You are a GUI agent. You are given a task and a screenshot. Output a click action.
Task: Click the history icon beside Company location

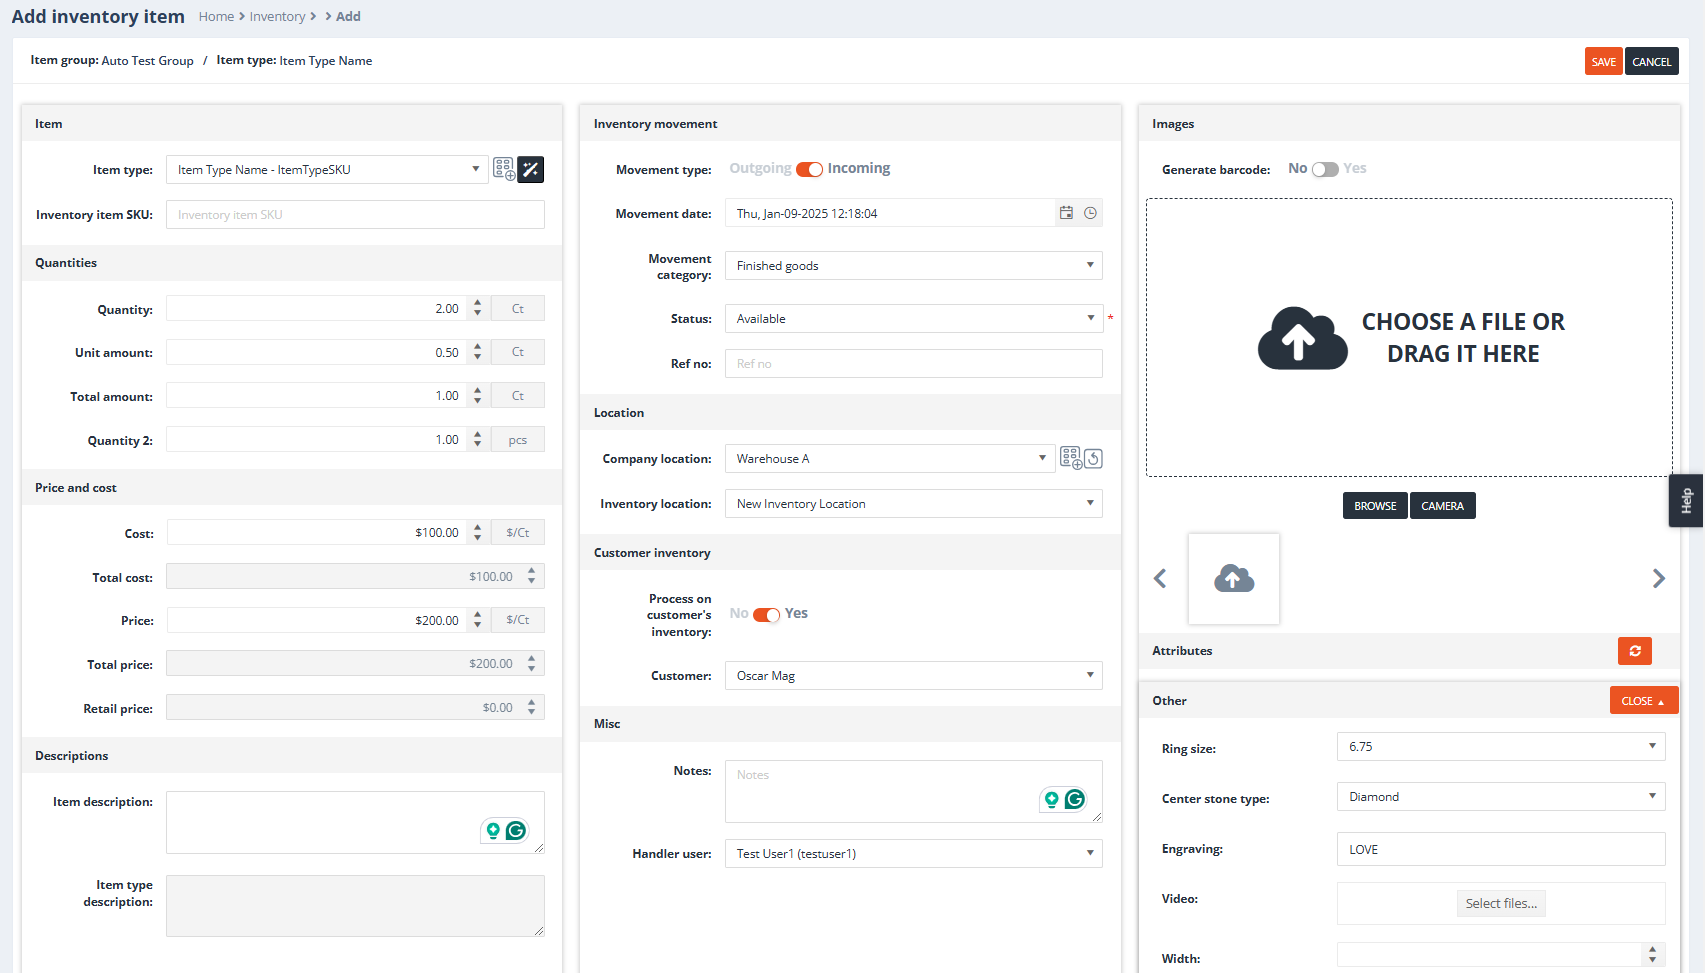1093,458
